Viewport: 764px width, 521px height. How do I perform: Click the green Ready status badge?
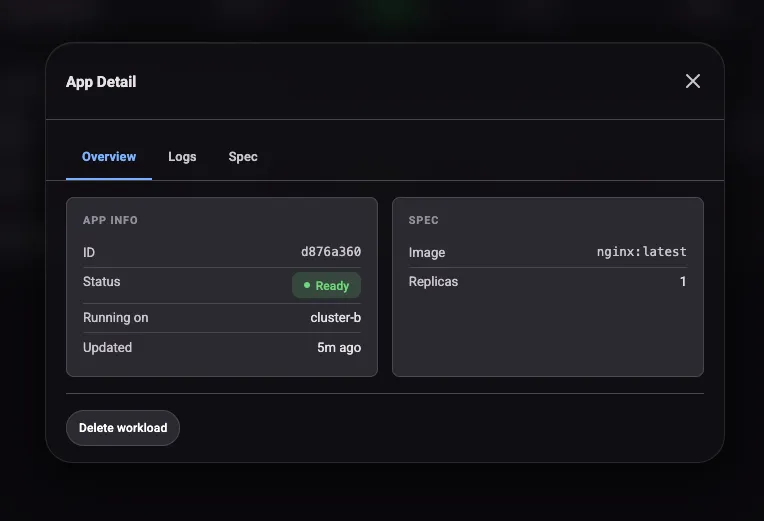(326, 285)
